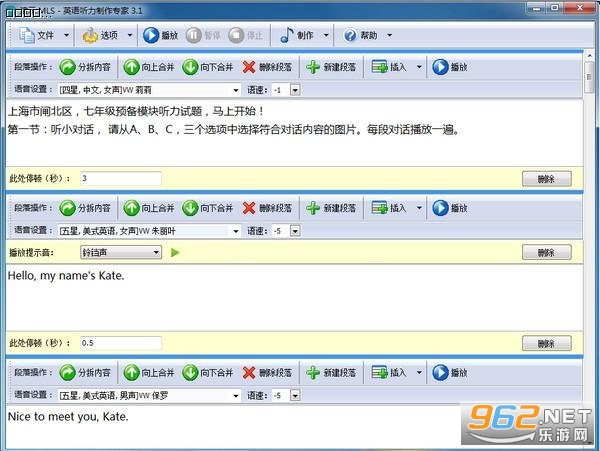Expand the arrow next to 文件
The height and width of the screenshot is (451, 600).
tap(66, 35)
